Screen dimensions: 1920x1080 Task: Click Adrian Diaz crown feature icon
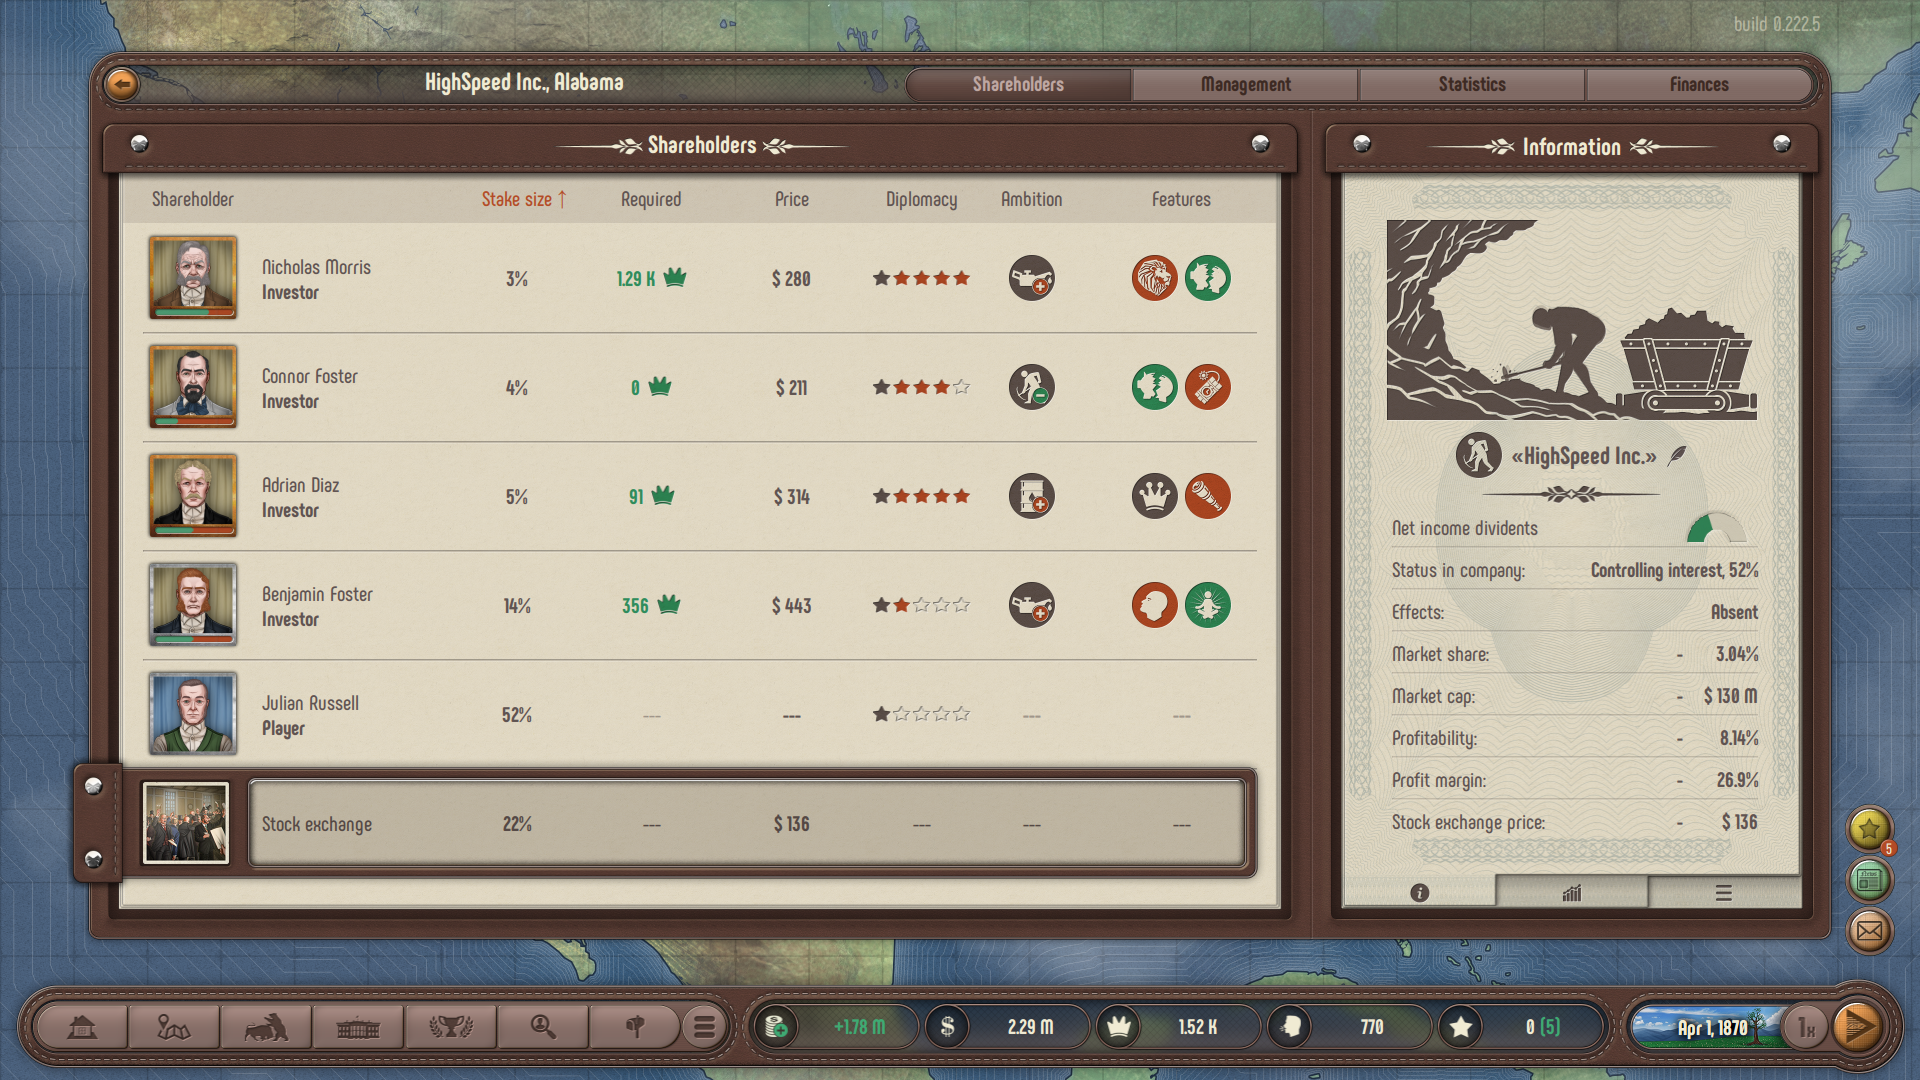point(1154,496)
